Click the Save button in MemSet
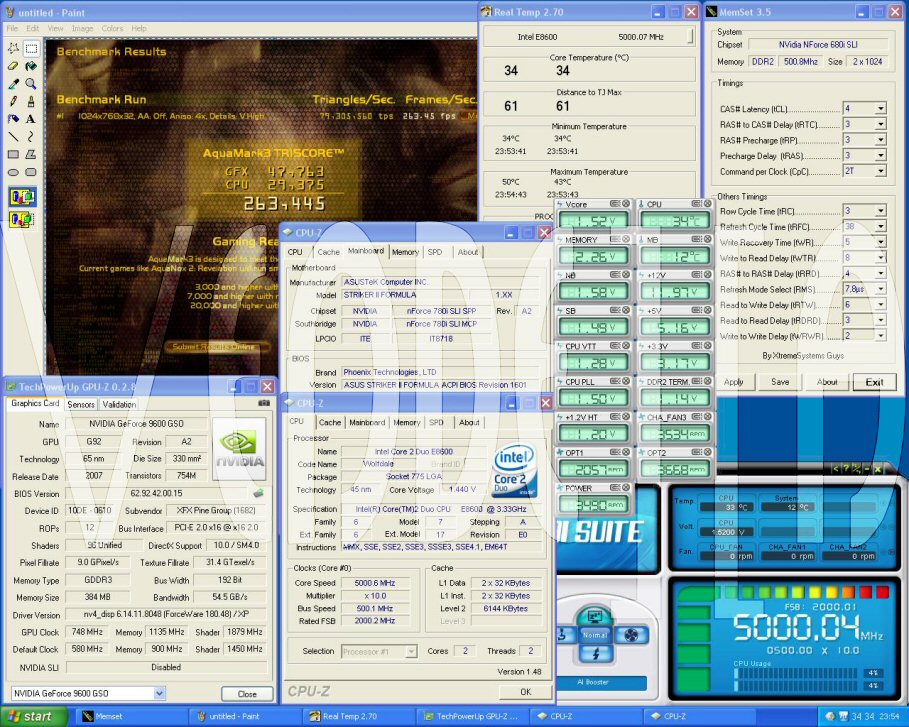Screen dimensions: 909x727 tap(780, 382)
